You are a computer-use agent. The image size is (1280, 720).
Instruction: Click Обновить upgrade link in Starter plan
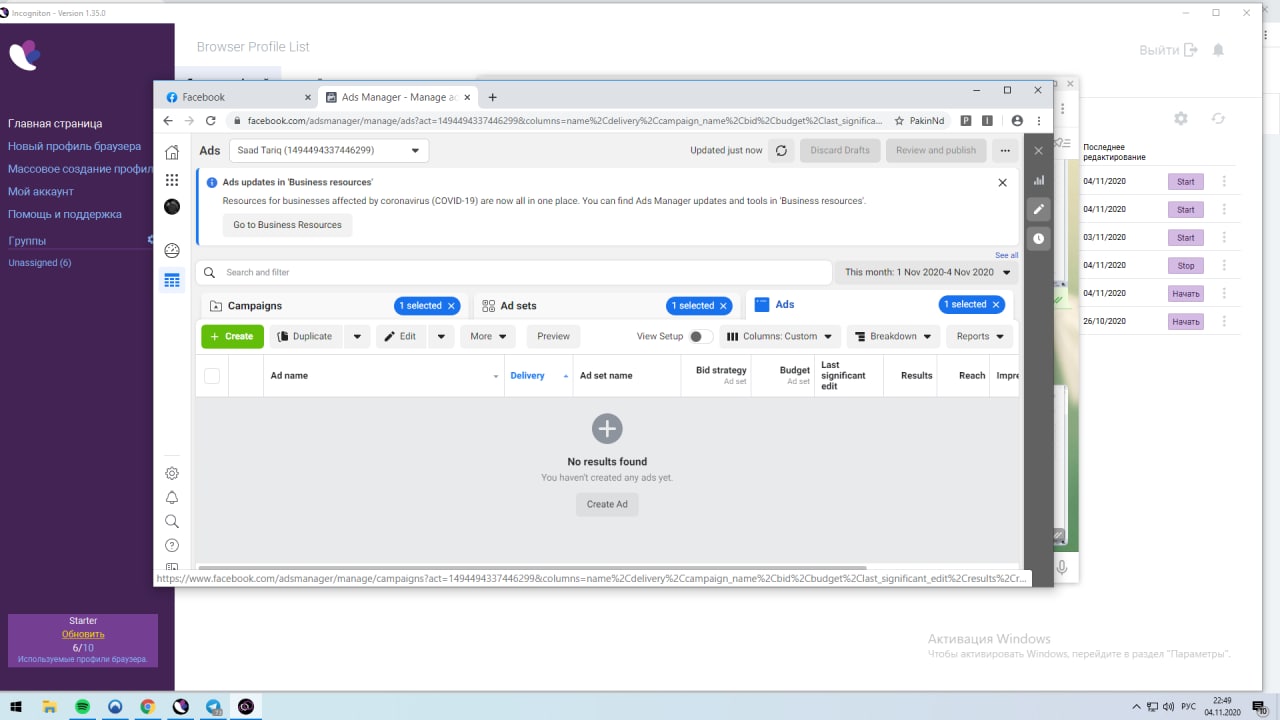point(83,634)
